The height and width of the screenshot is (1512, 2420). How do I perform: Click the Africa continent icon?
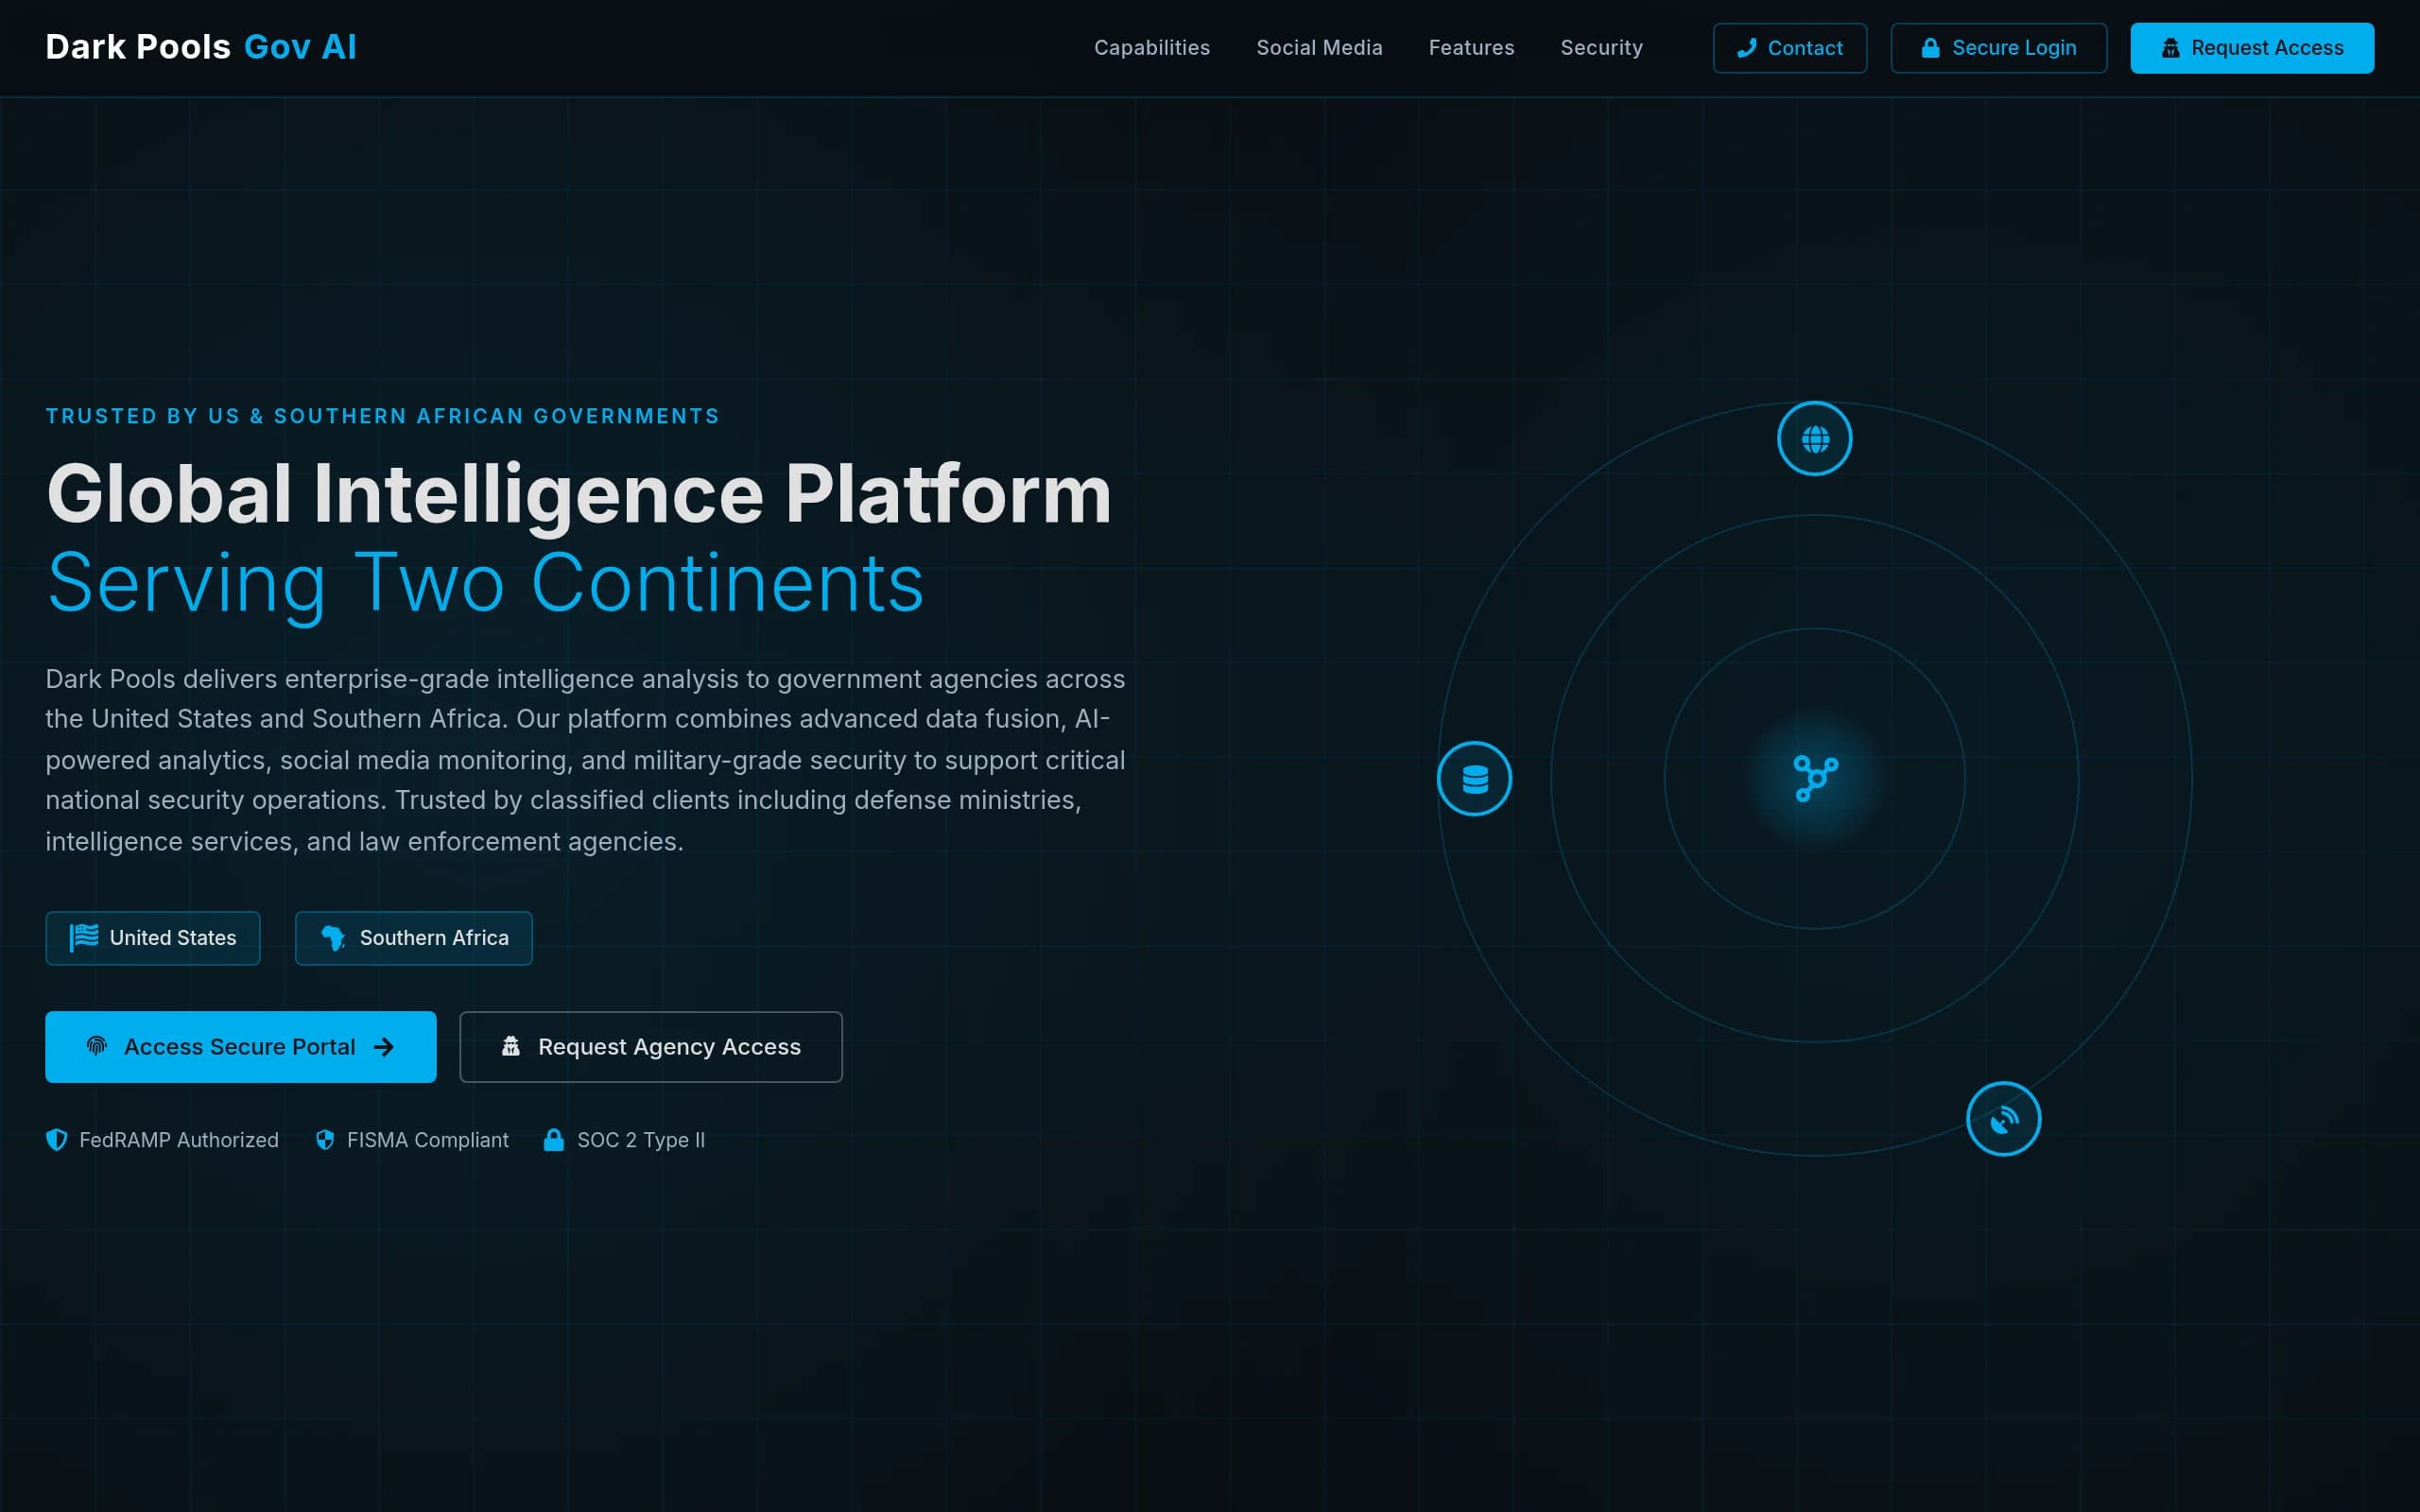point(333,938)
